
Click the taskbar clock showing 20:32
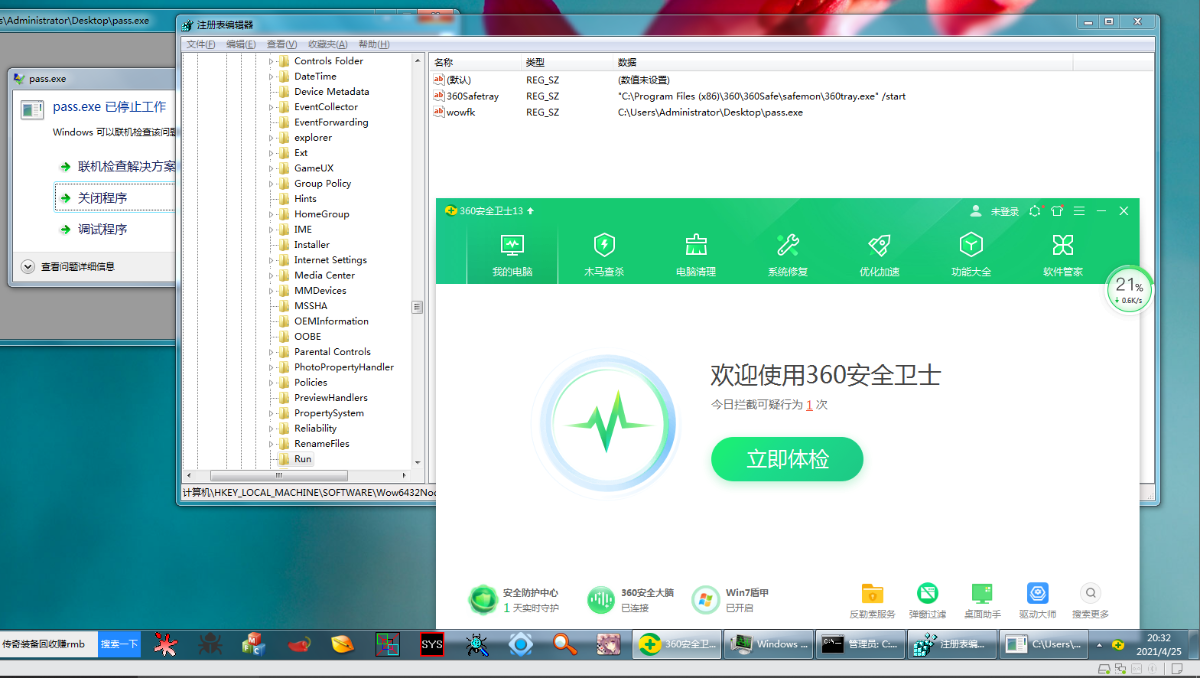tap(1159, 644)
